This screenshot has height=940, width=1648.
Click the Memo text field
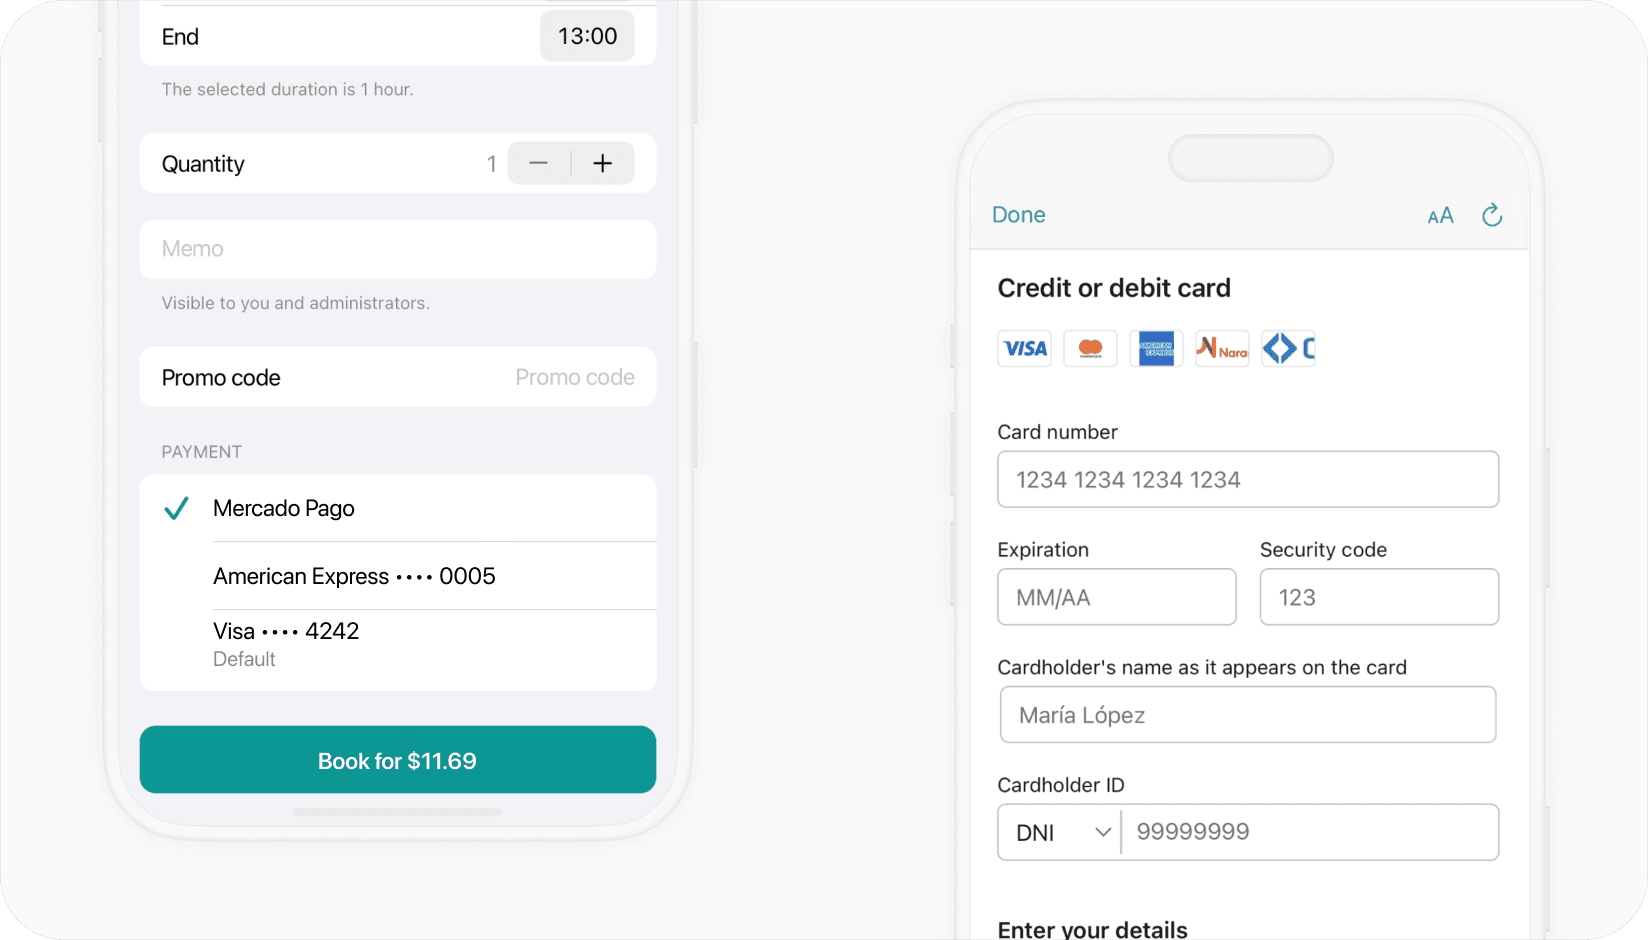pos(397,249)
